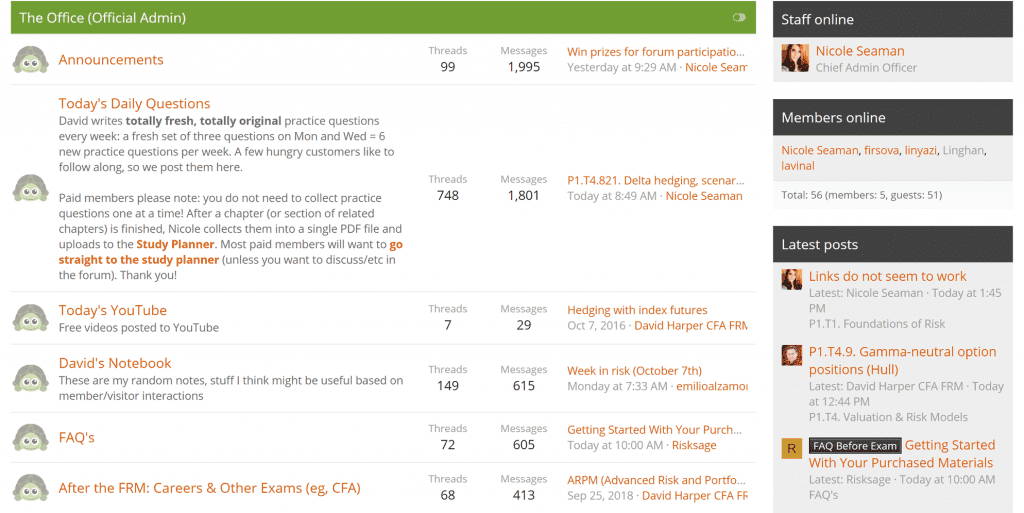Open the Announcements forum

coord(111,59)
